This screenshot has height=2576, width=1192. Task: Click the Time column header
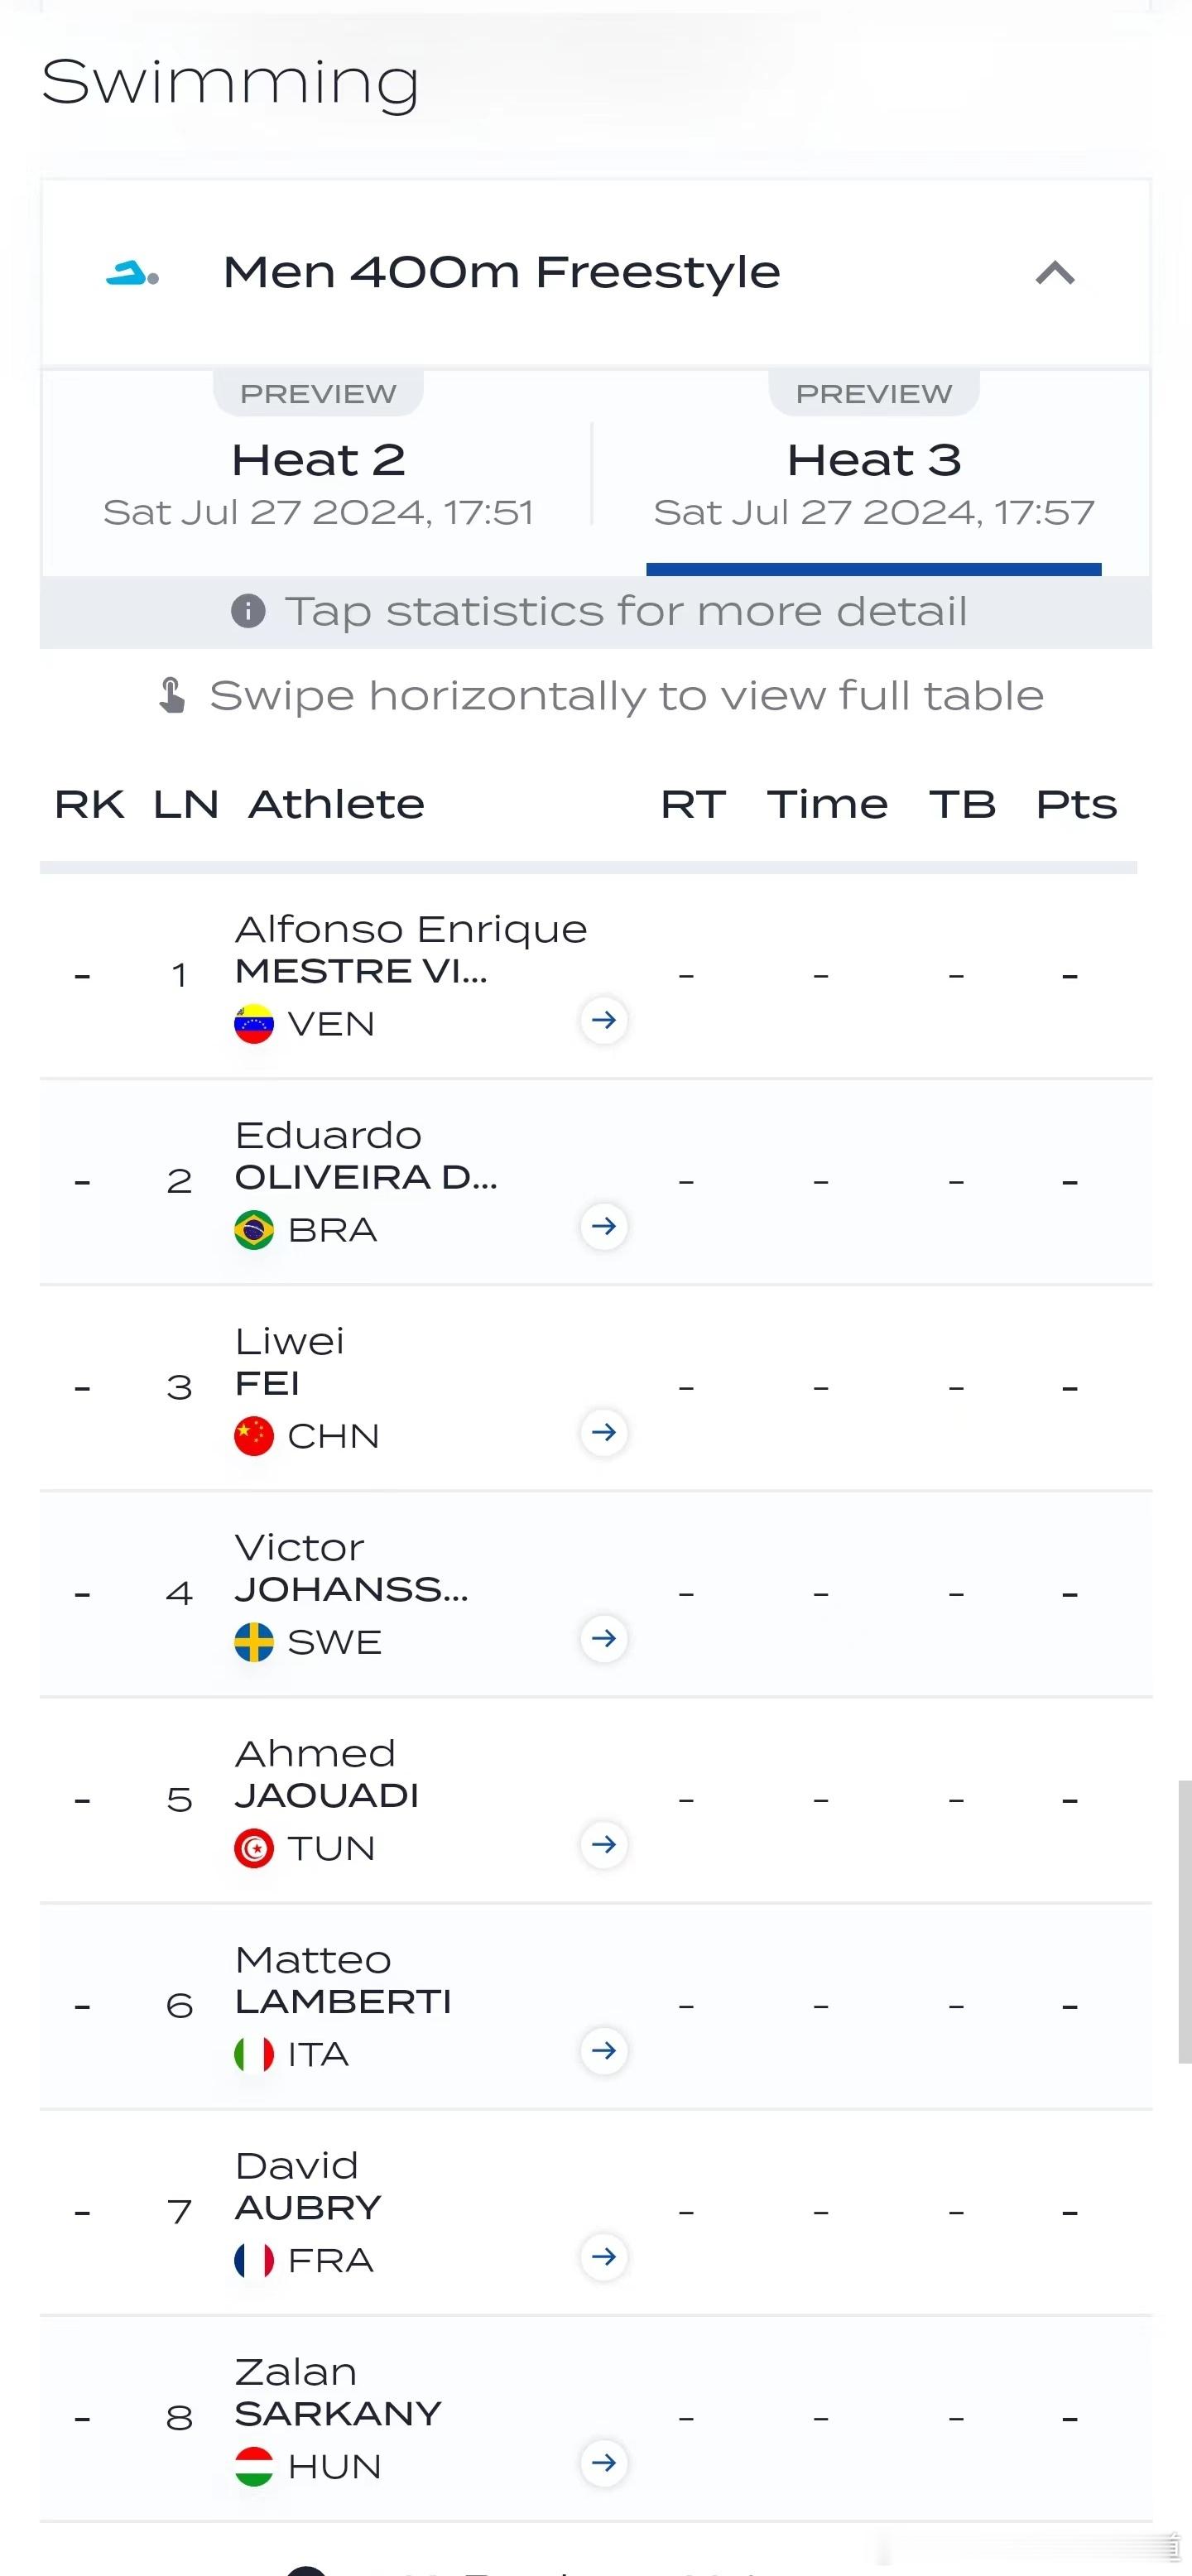click(x=827, y=804)
